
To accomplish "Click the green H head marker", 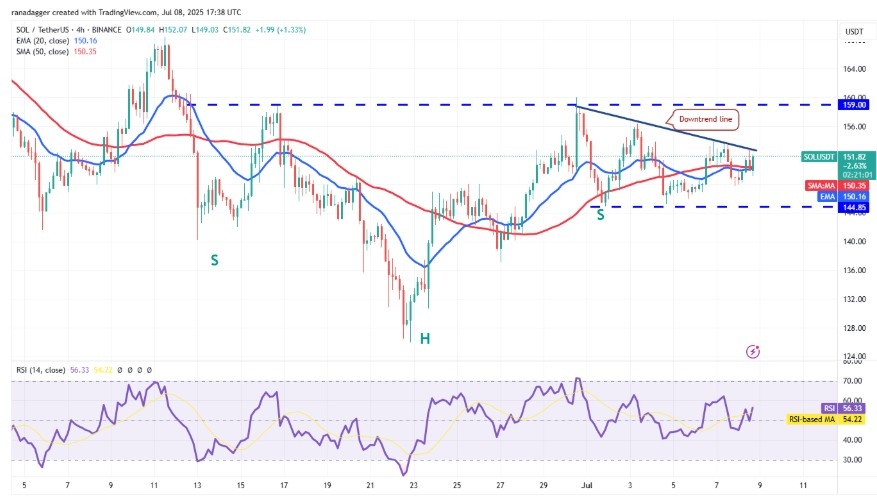I will (x=425, y=338).
